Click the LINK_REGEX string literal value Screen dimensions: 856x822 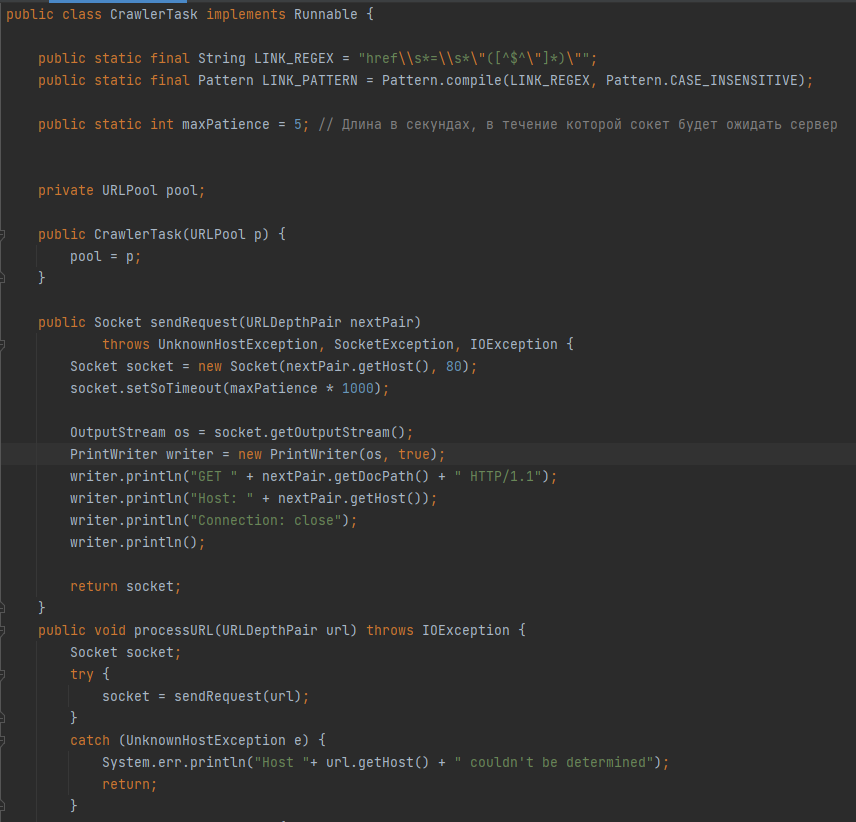473,58
